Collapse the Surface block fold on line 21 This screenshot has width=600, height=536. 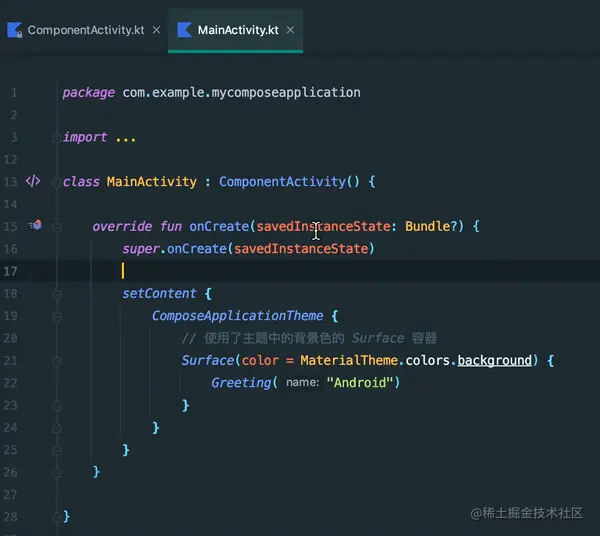click(x=57, y=361)
